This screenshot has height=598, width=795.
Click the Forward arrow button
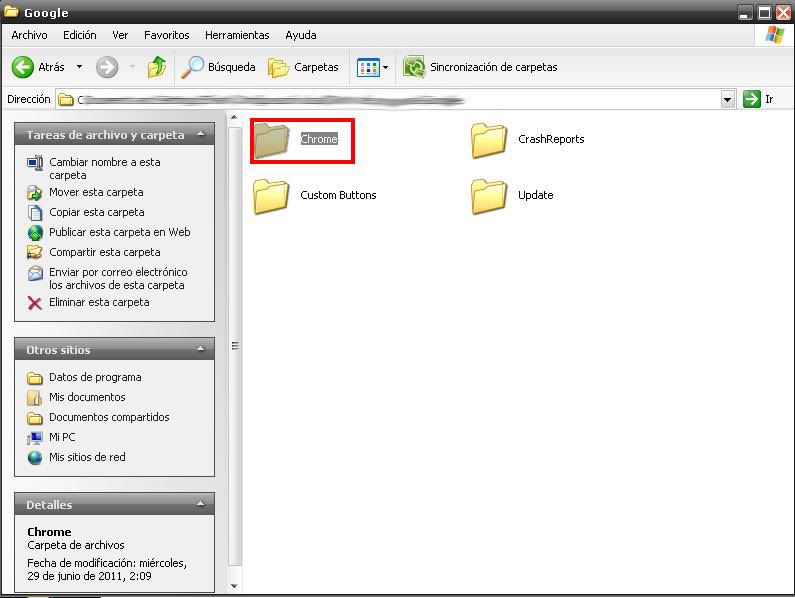pyautogui.click(x=107, y=67)
